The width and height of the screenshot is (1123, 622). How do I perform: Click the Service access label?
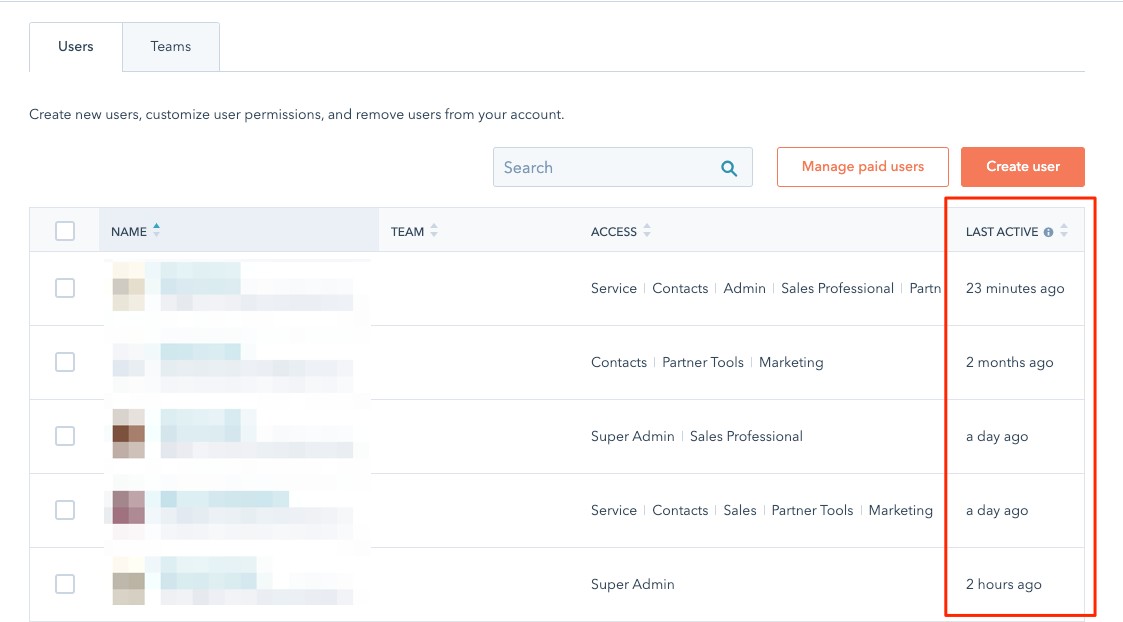pyautogui.click(x=614, y=288)
